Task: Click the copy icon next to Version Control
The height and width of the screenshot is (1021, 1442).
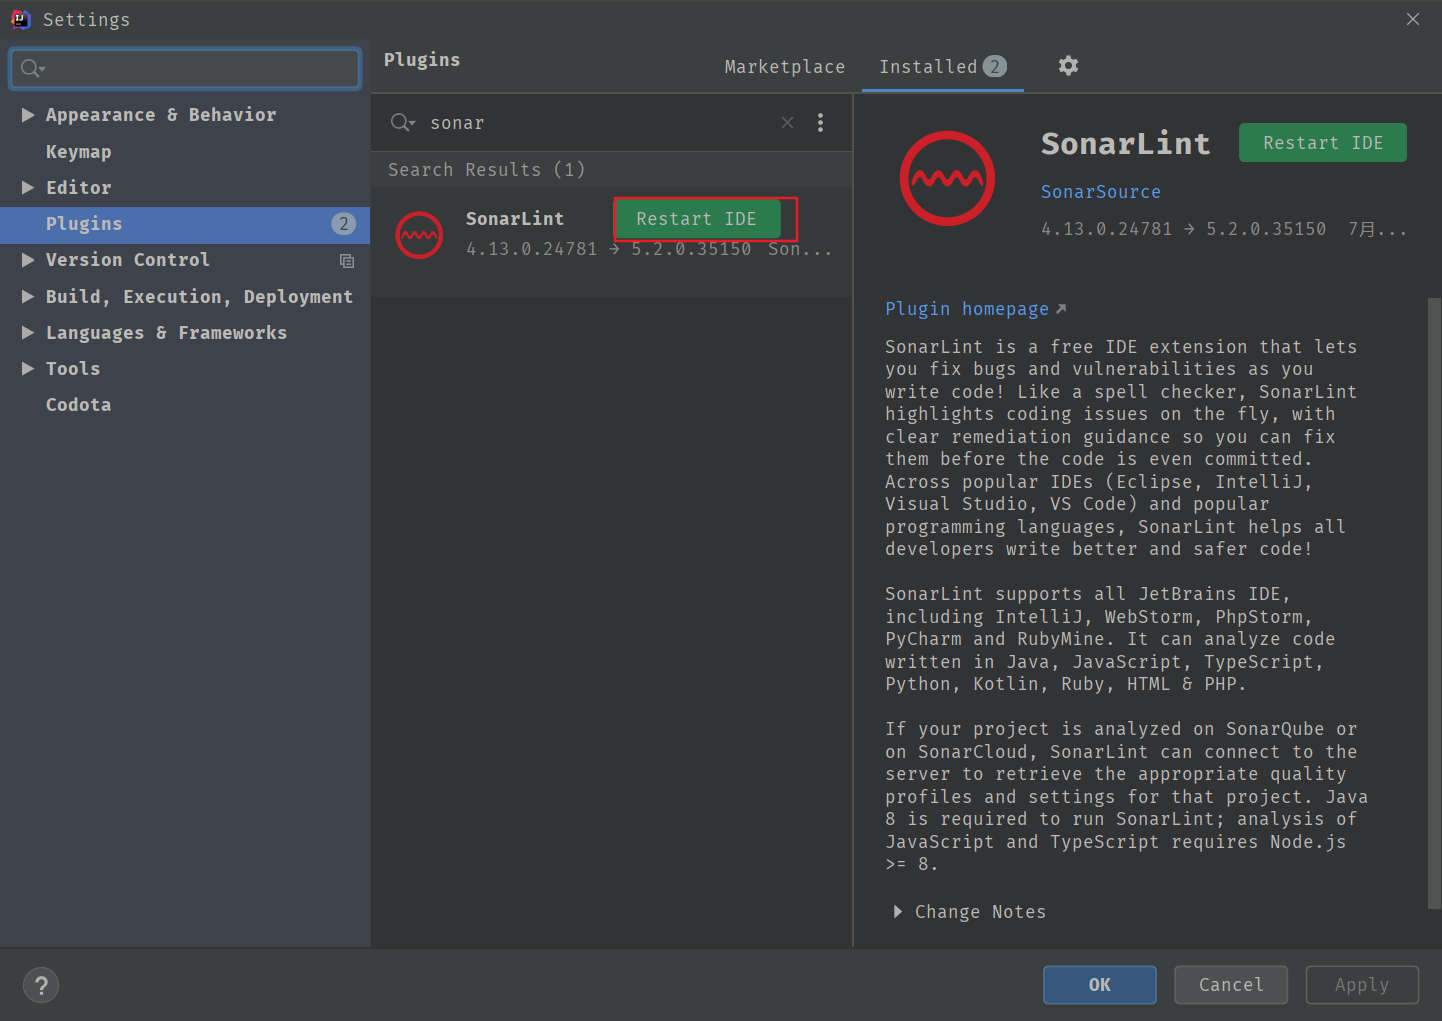Action: pos(347,261)
